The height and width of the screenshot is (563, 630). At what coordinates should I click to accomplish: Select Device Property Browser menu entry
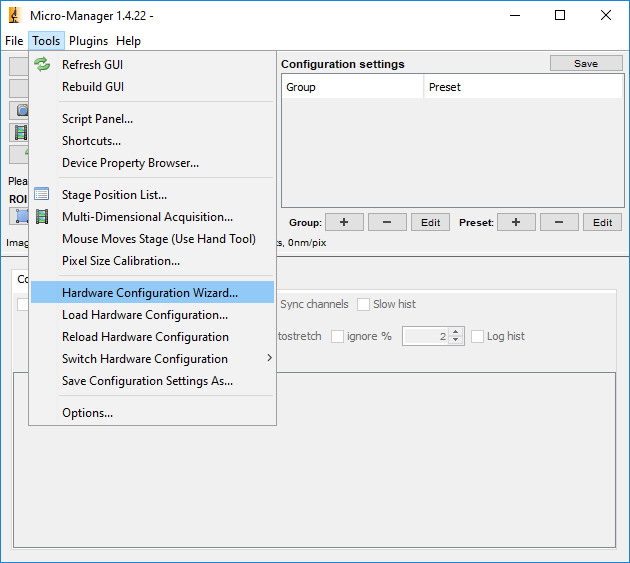(x=130, y=163)
